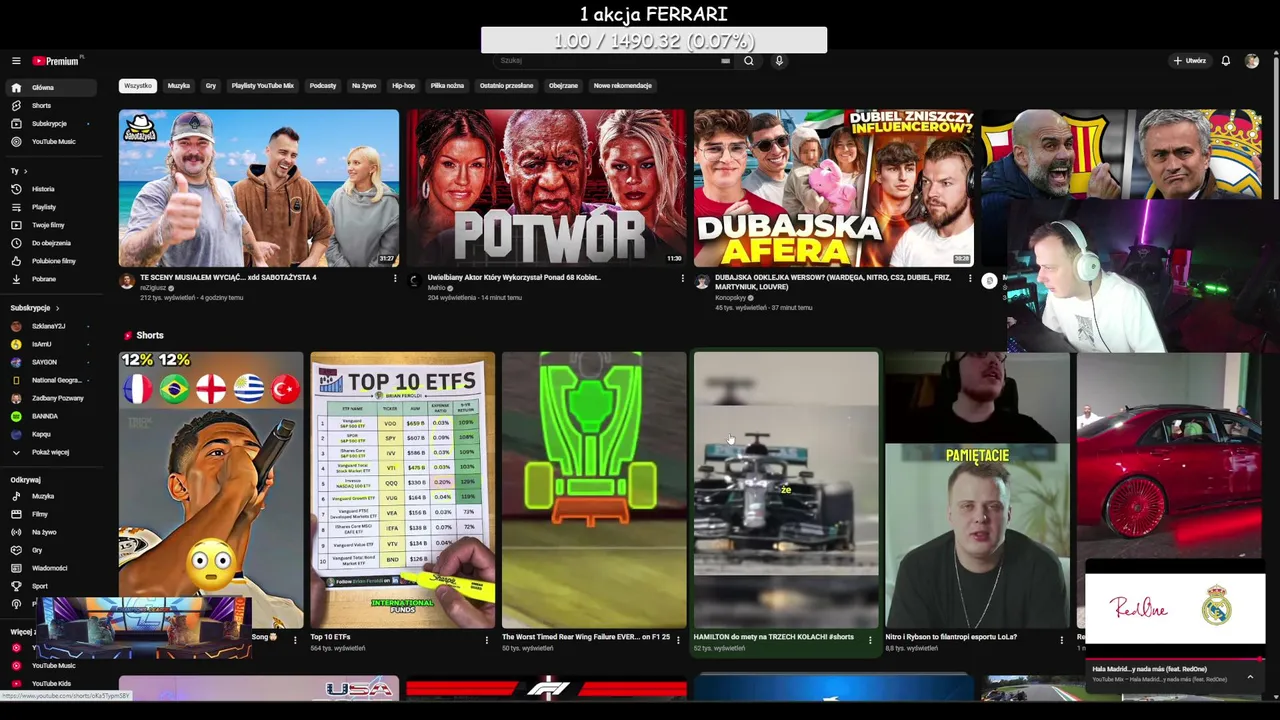This screenshot has width=1280, height=720.
Task: Open reZigiusz channel link
Action: 153,288
